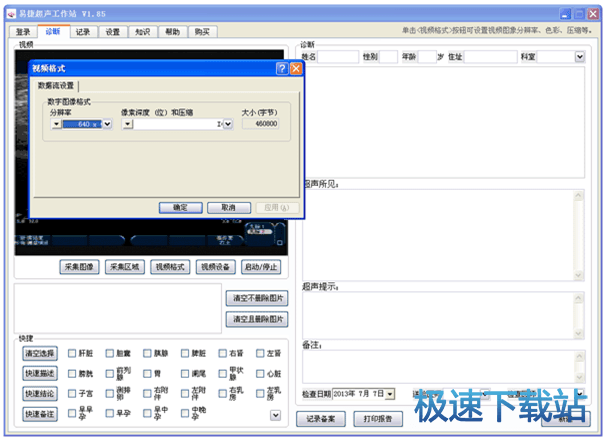The height and width of the screenshot is (443, 608).
Task: Check the 右附件 checkbox
Action: click(x=147, y=394)
